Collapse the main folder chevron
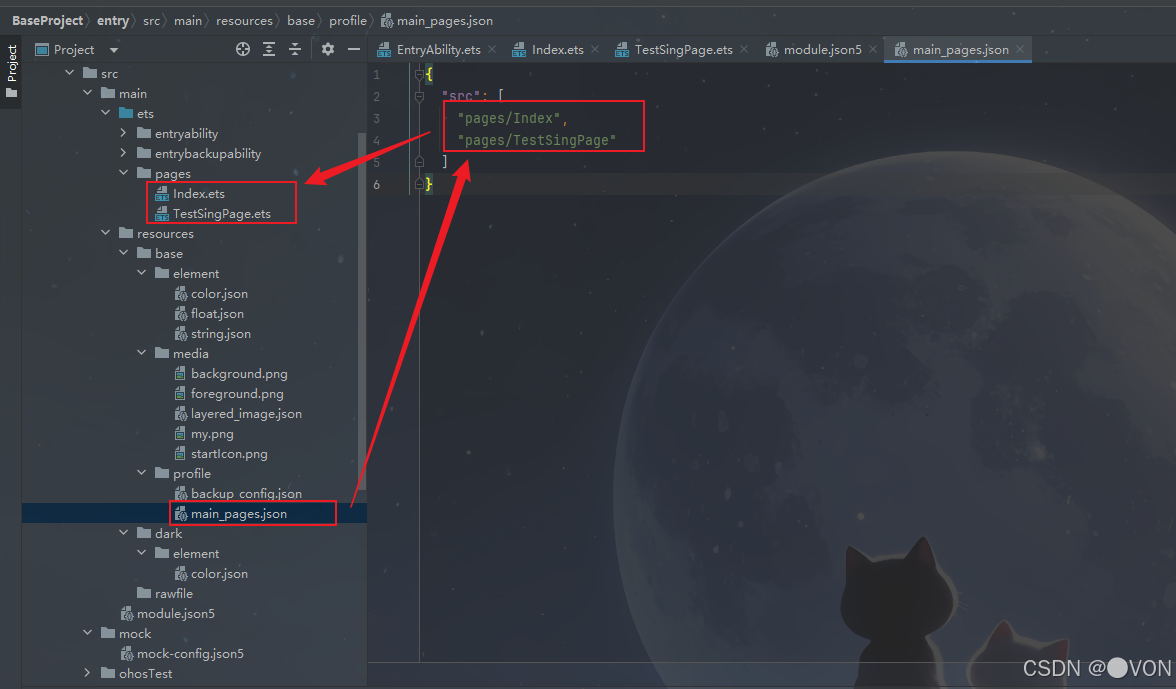This screenshot has width=1176, height=689. (88, 93)
